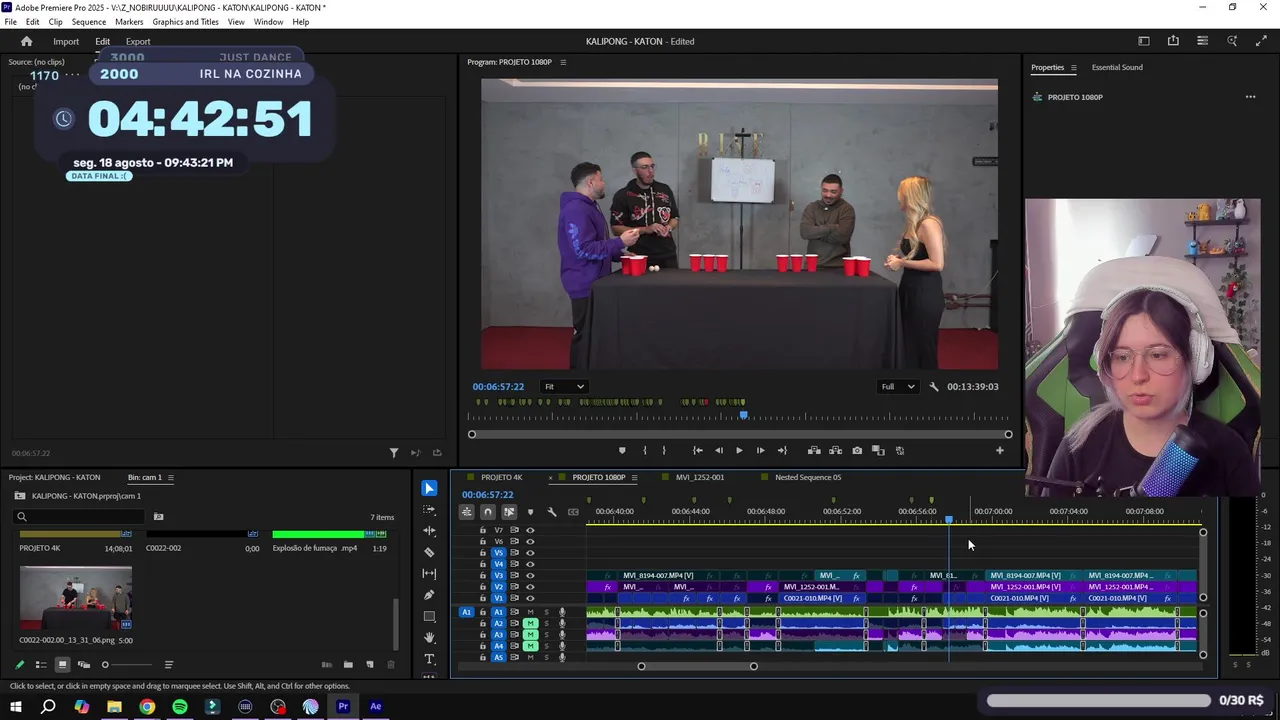Image resolution: width=1280 pixels, height=720 pixels.
Task: Create a new bin in project panel
Action: click(348, 665)
